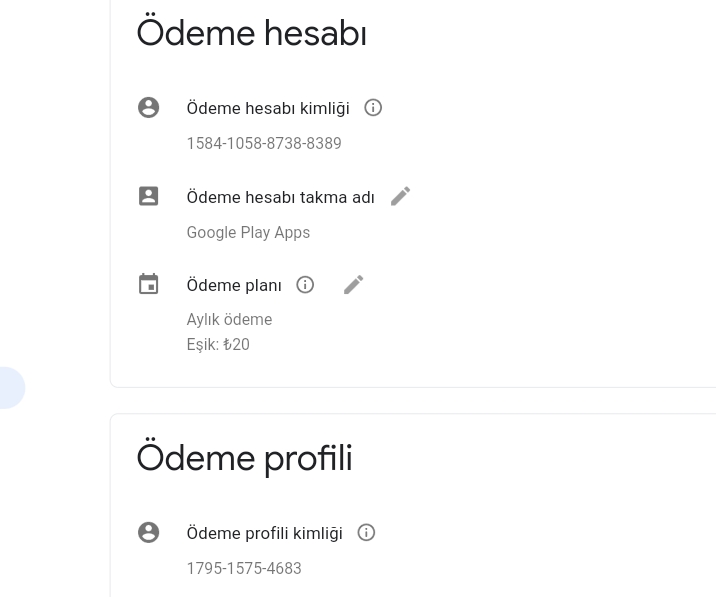The width and height of the screenshot is (716, 597).
Task: Click the Eşik ₺20 threshold text
Action: (x=218, y=344)
